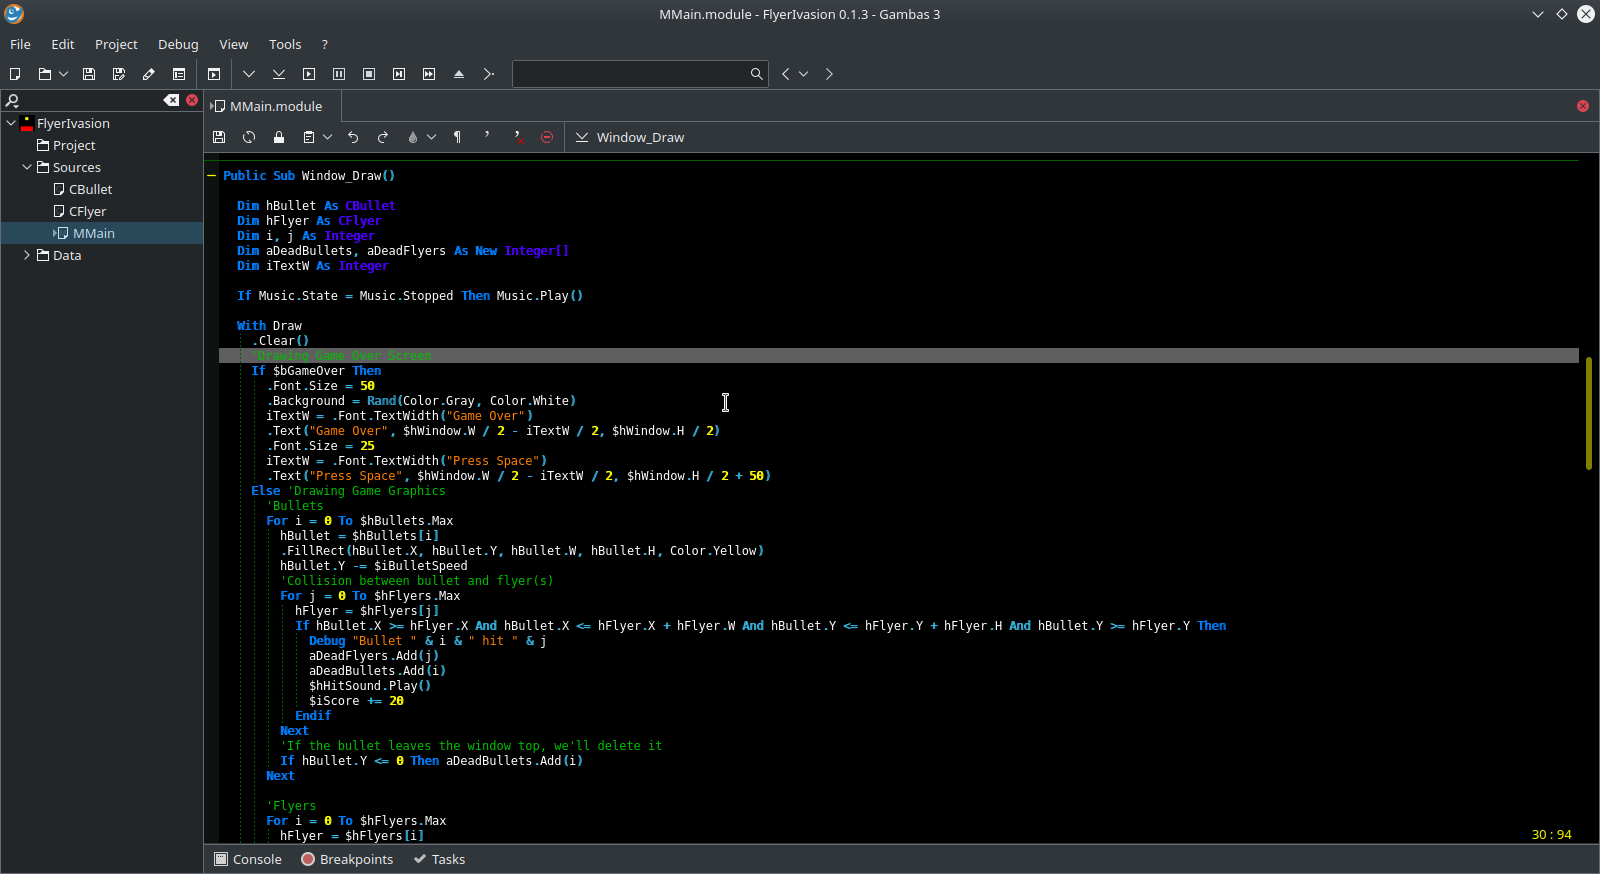Click the Redo arrow in editor toolbar
The image size is (1600, 874).
(383, 137)
